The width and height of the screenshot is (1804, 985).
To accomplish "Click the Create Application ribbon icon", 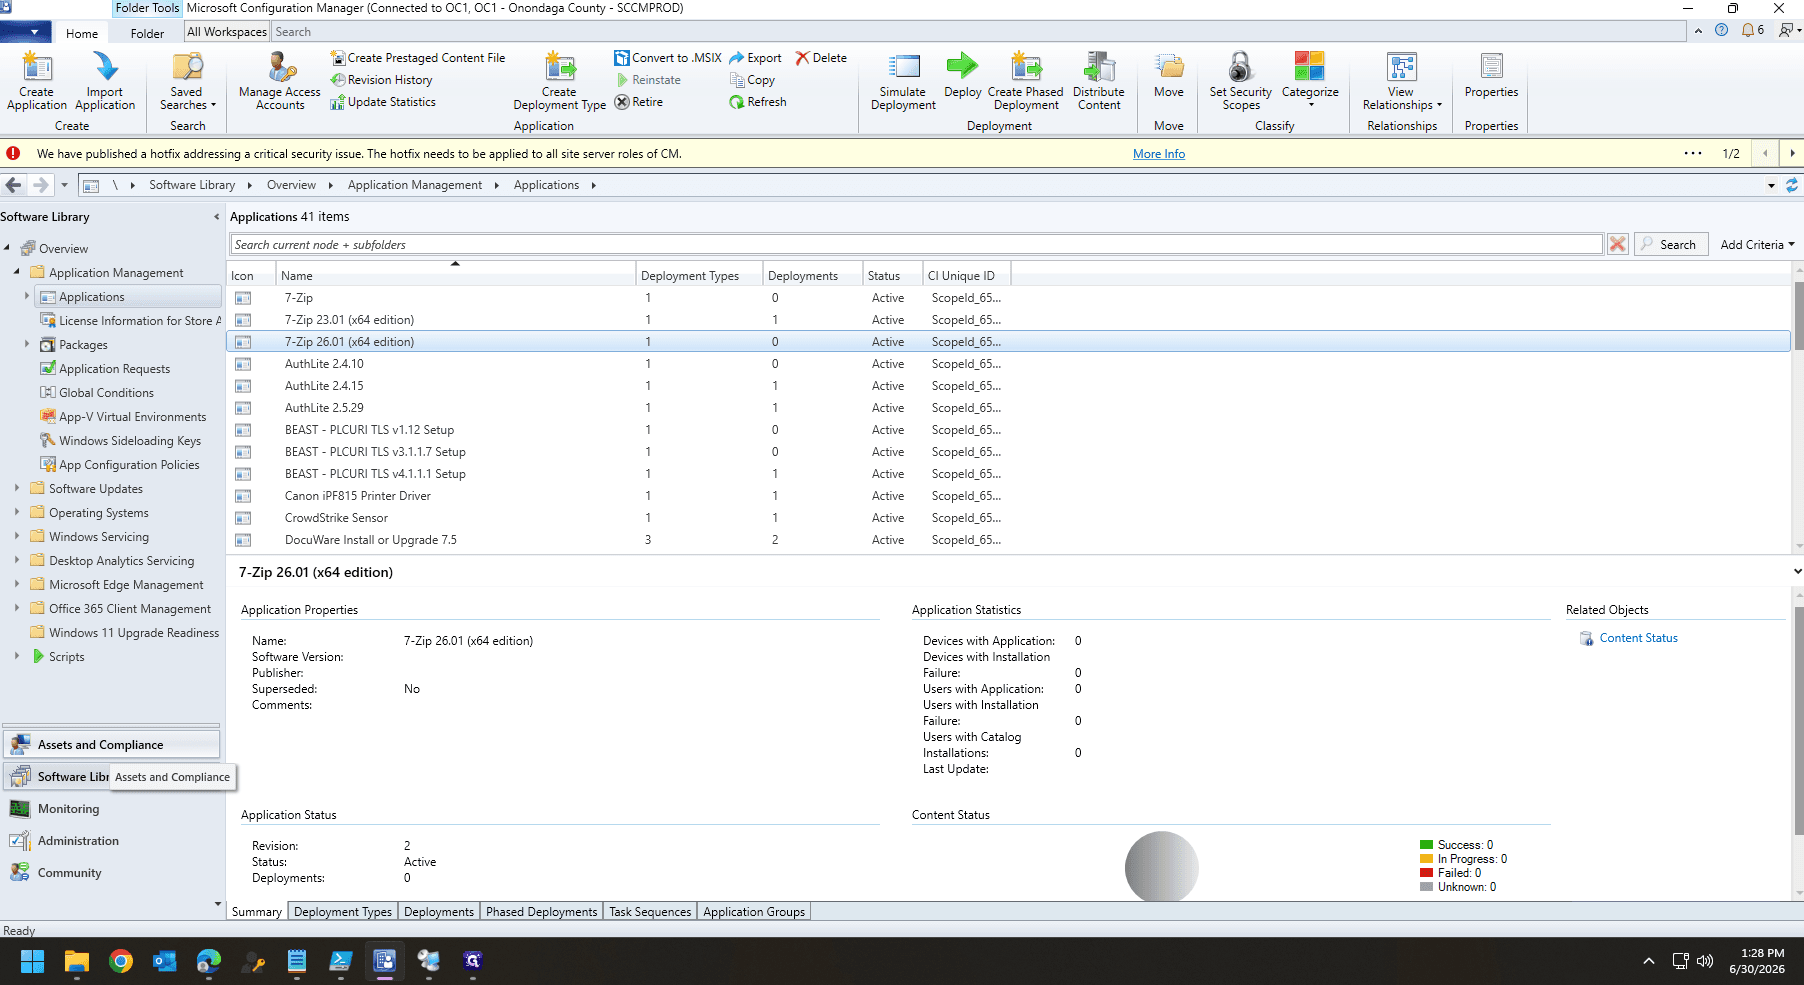I will (37, 80).
